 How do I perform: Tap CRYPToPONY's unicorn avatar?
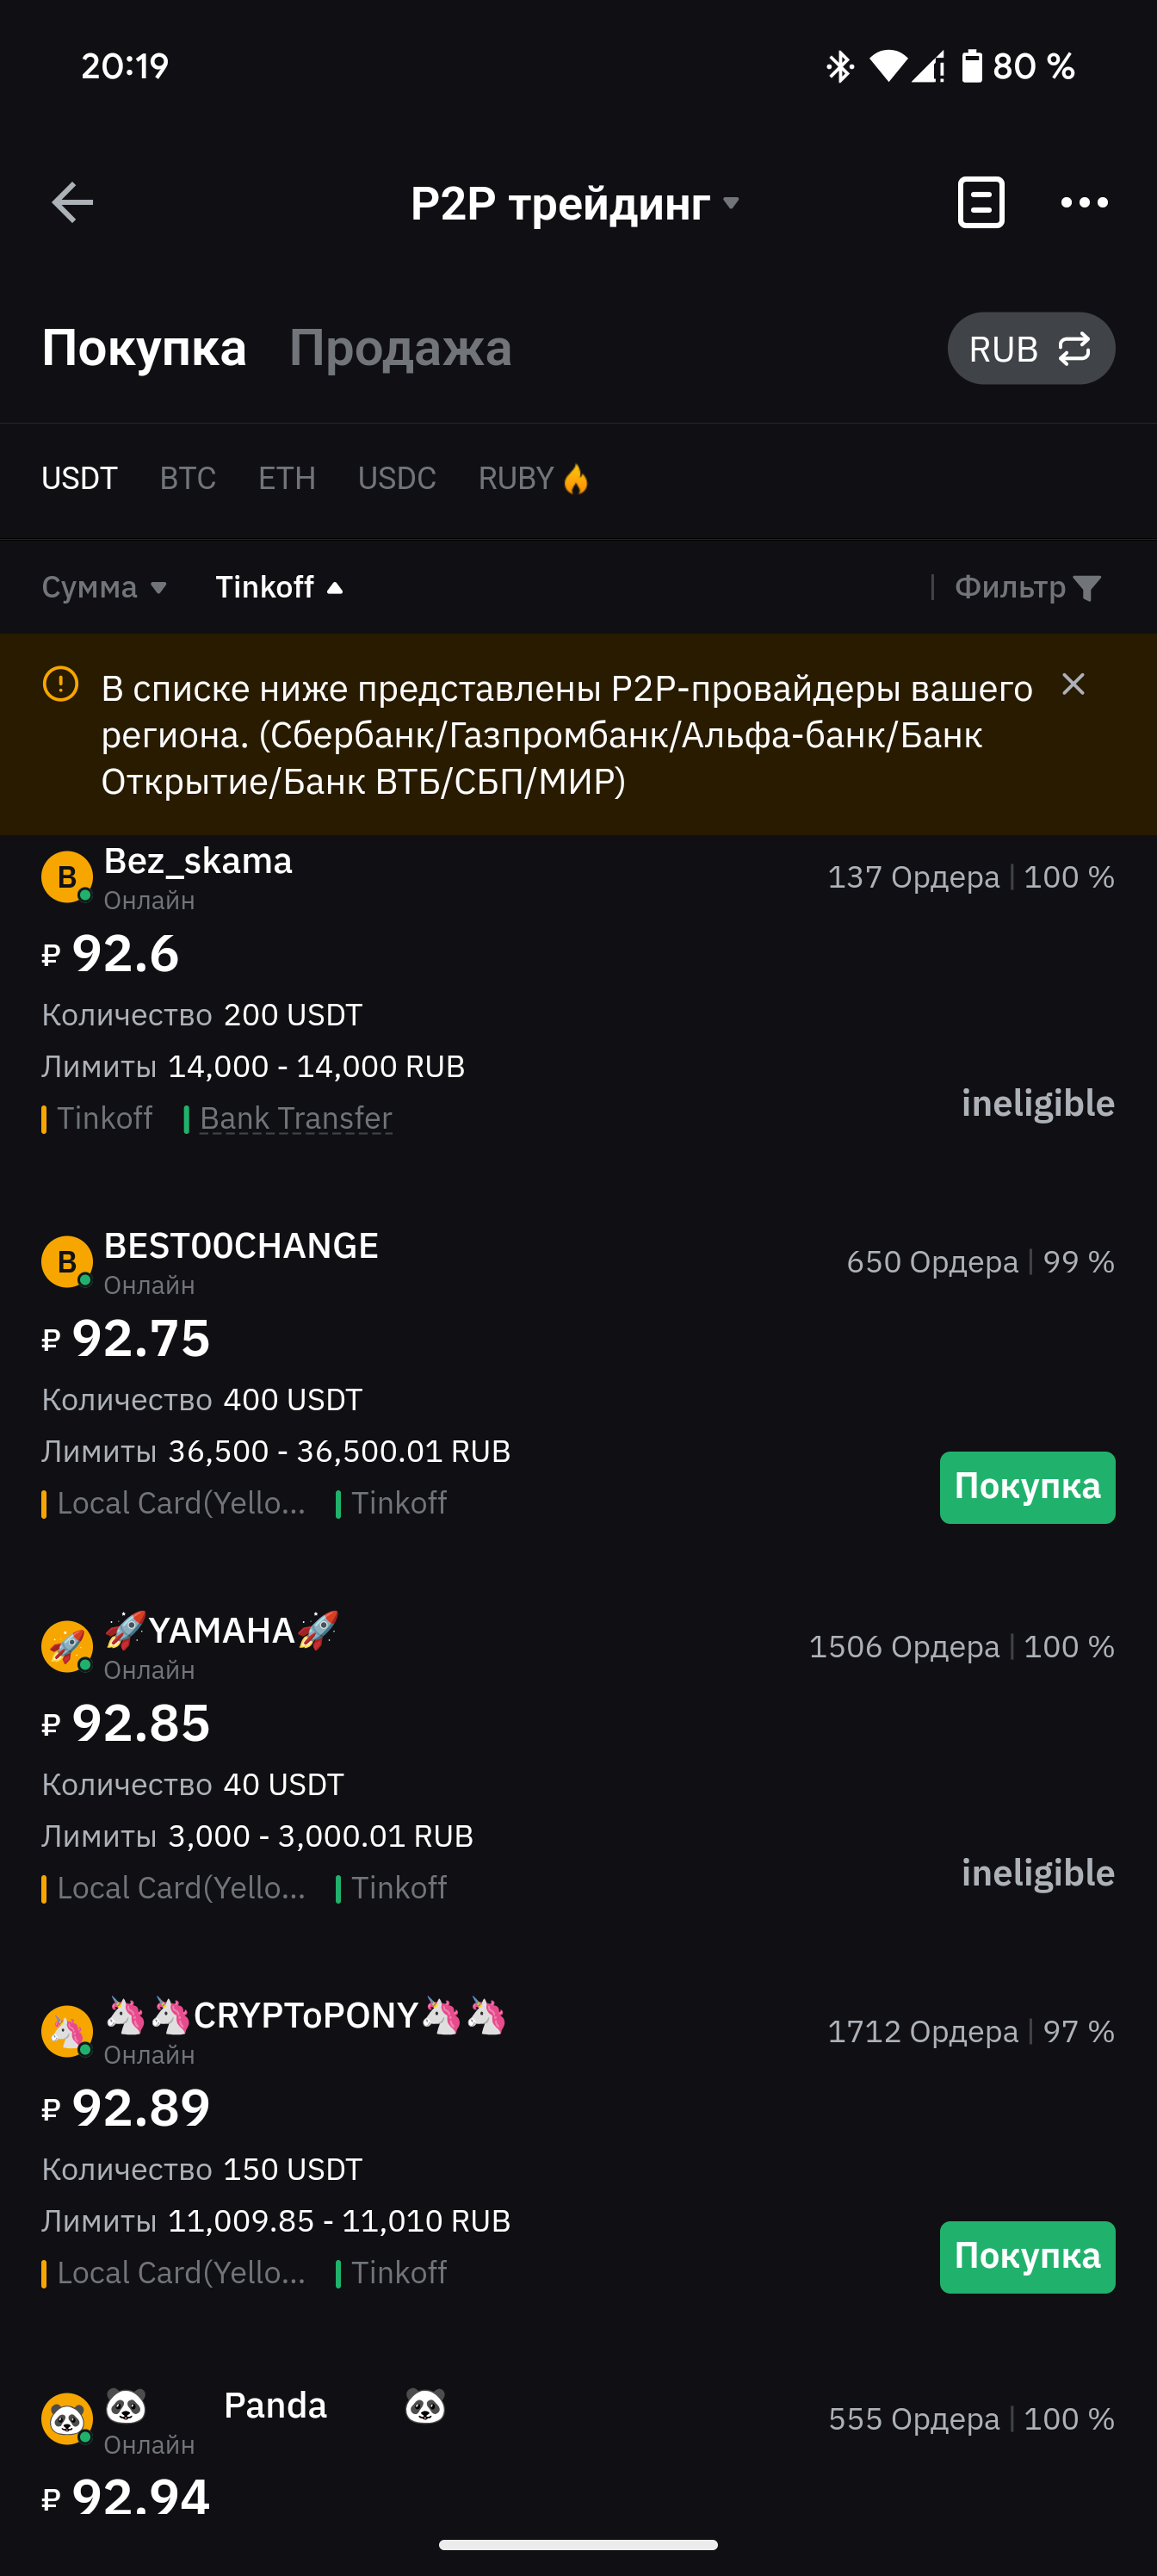click(66, 2031)
